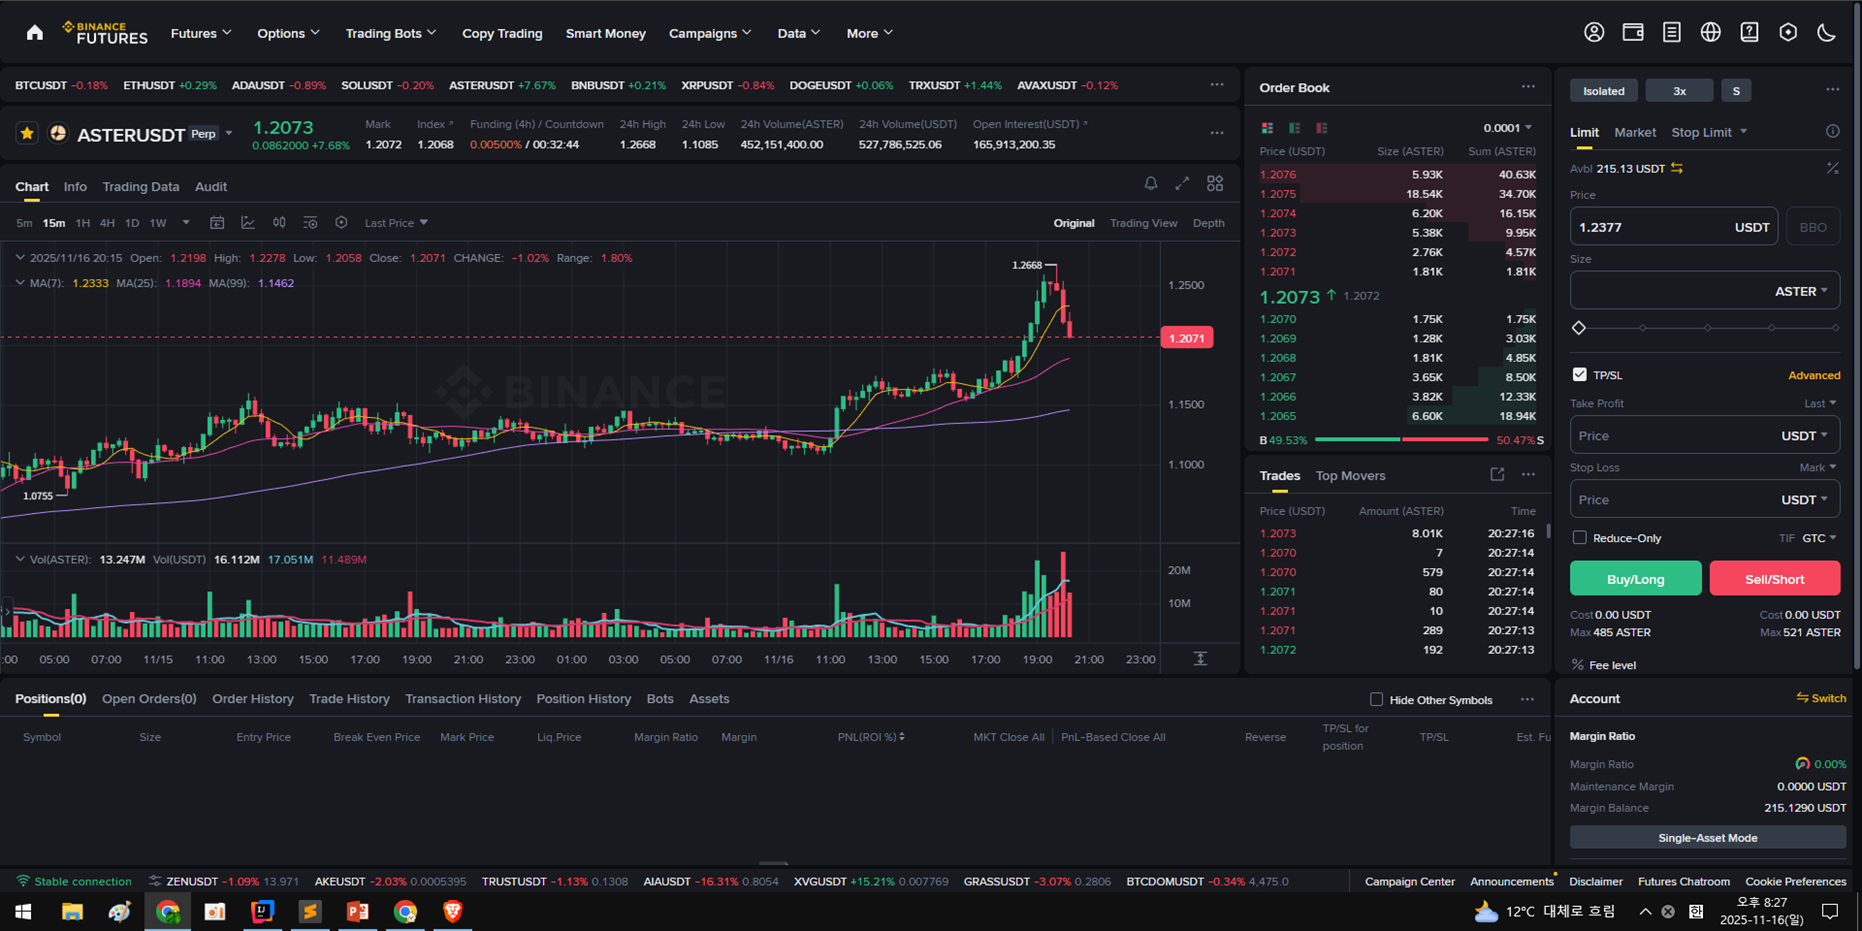Open the Position History tab
This screenshot has height=931, width=1862.
pos(584,699)
